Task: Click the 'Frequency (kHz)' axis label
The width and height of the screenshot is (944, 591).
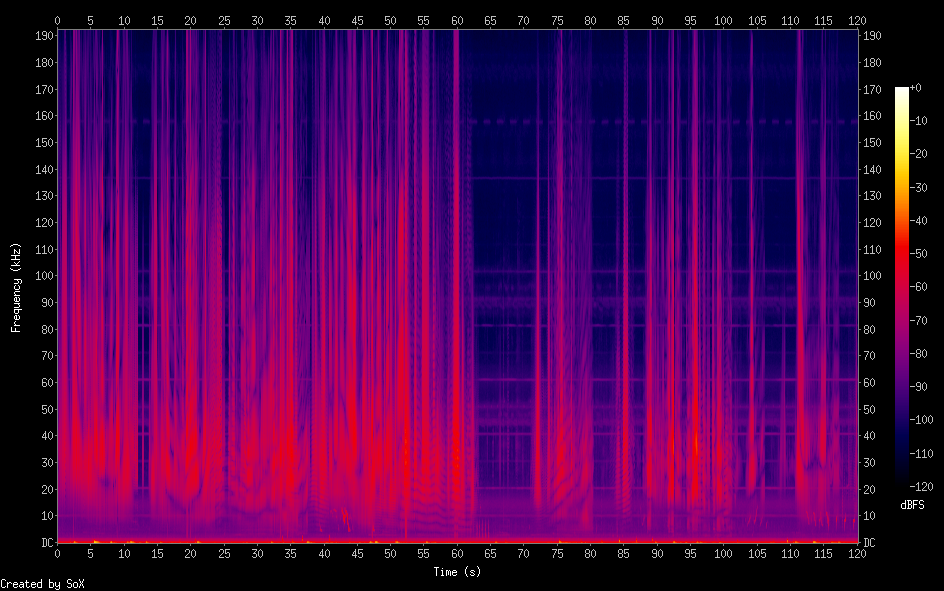Action: pos(16,287)
